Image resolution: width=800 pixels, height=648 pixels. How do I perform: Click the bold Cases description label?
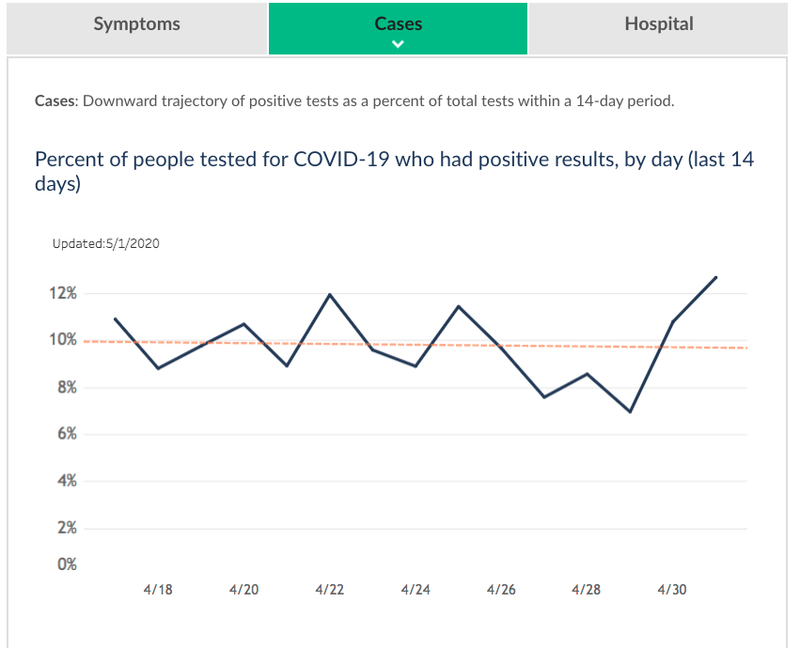pyautogui.click(x=56, y=101)
